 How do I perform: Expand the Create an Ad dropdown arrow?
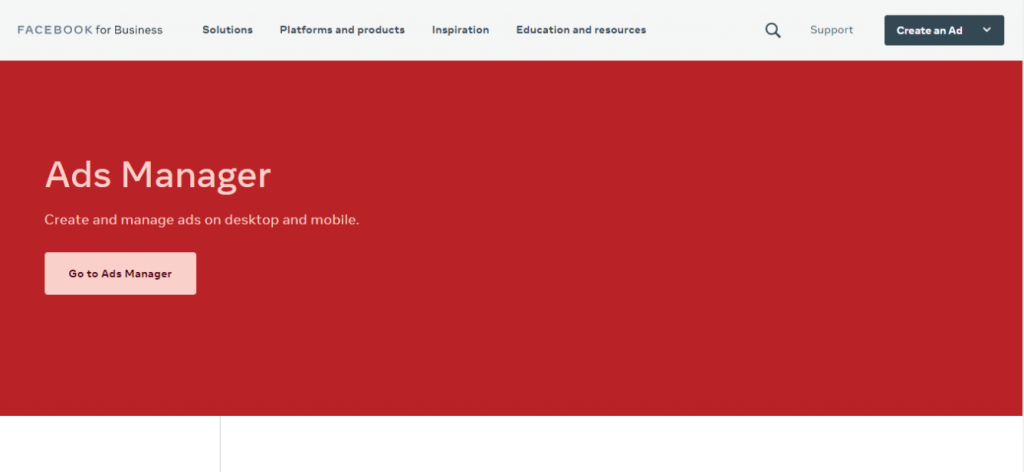click(x=986, y=30)
